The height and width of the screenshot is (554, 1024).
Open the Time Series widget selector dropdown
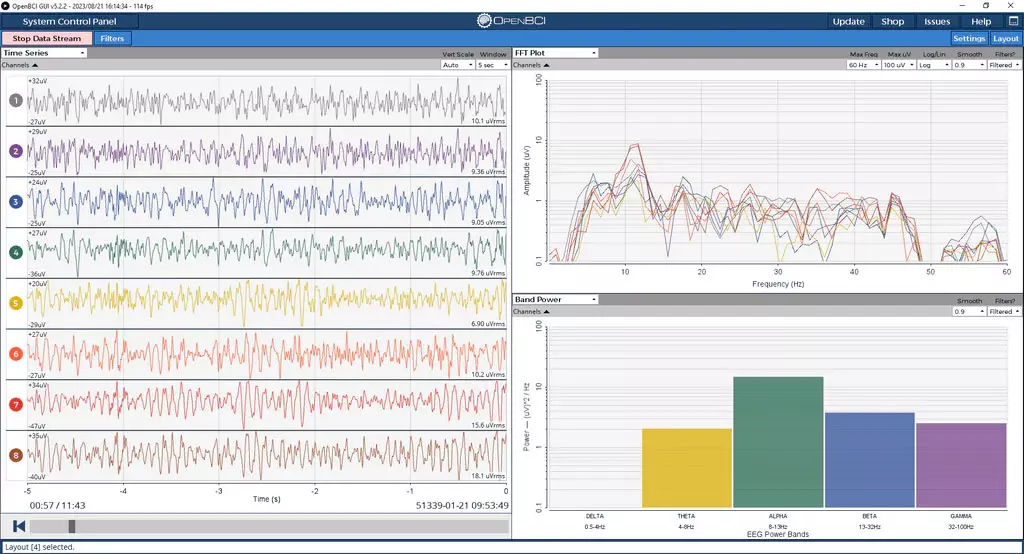tap(44, 53)
